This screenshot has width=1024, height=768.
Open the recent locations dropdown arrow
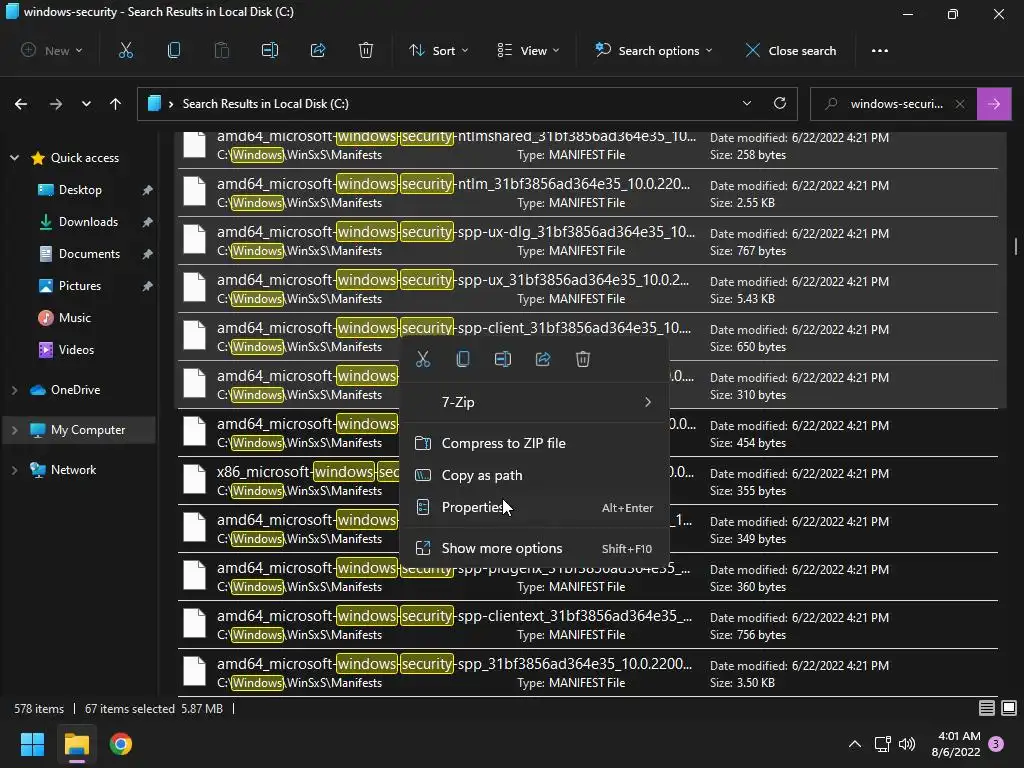pyautogui.click(x=86, y=104)
